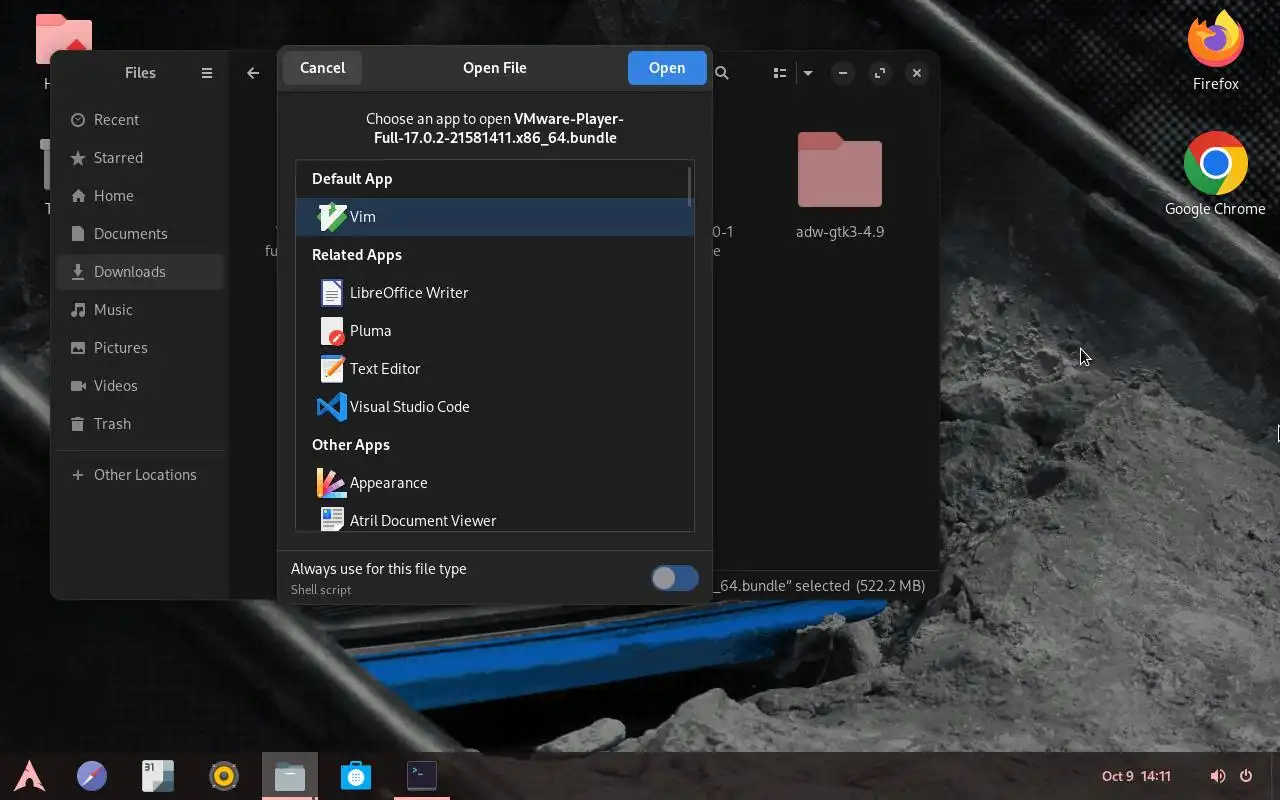Cancel the Open File dialog

322,68
